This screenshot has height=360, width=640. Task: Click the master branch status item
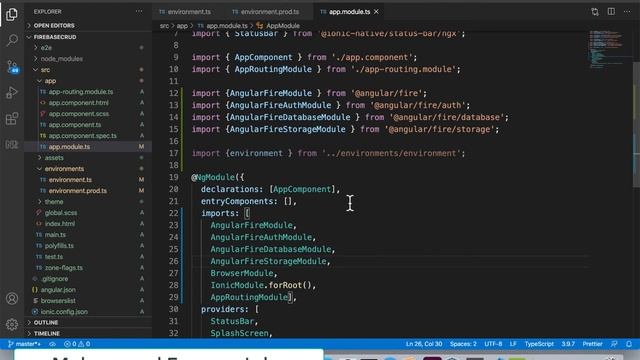click(x=24, y=344)
